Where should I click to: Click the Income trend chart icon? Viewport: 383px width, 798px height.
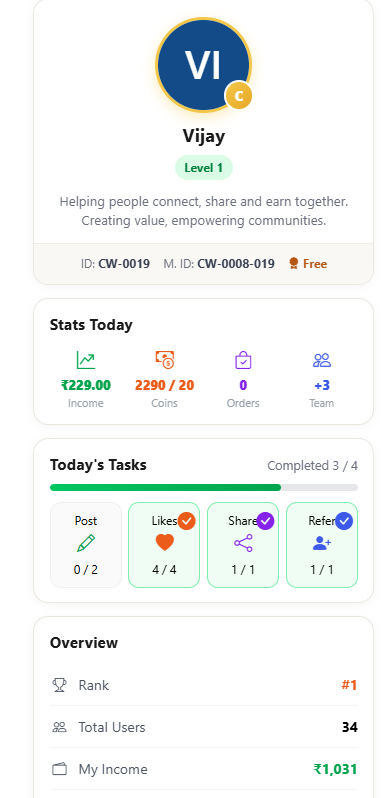pyautogui.click(x=85, y=360)
